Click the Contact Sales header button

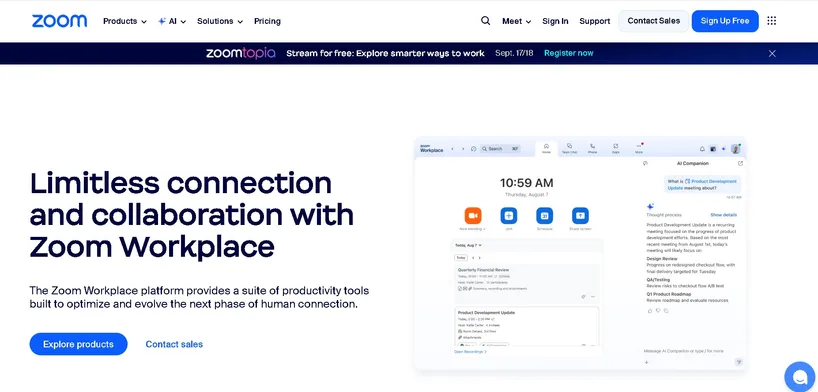click(654, 21)
